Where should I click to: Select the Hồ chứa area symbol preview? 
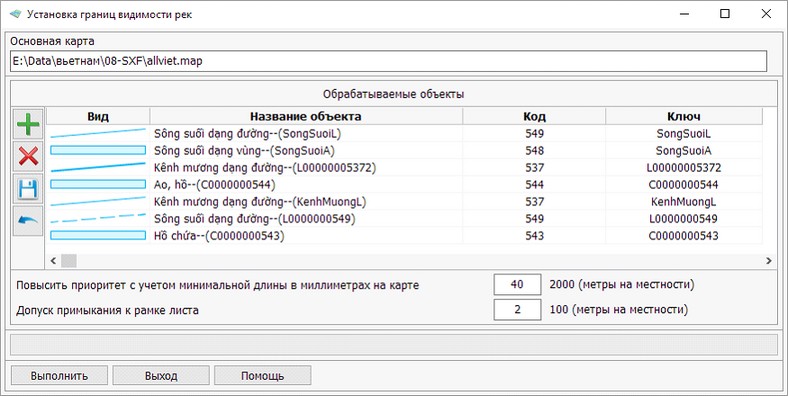pos(98,236)
